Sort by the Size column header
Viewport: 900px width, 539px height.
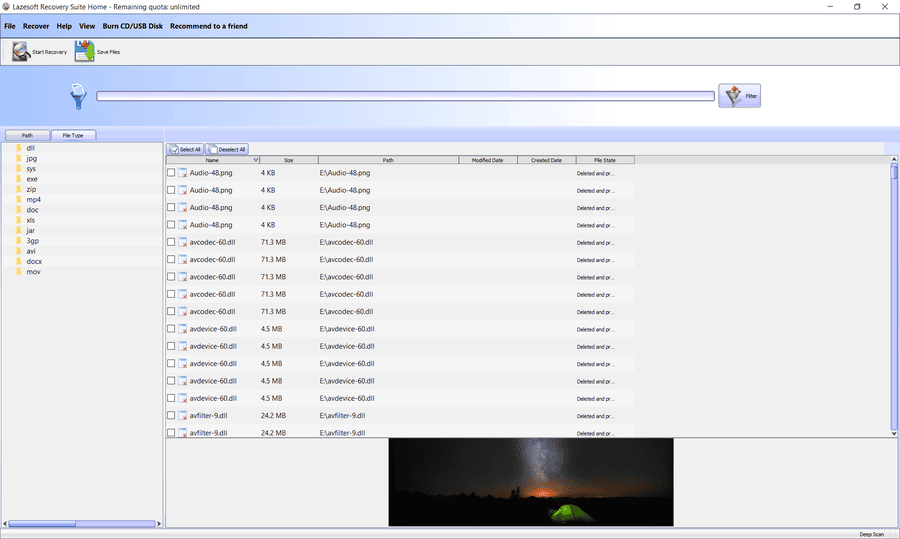point(289,160)
